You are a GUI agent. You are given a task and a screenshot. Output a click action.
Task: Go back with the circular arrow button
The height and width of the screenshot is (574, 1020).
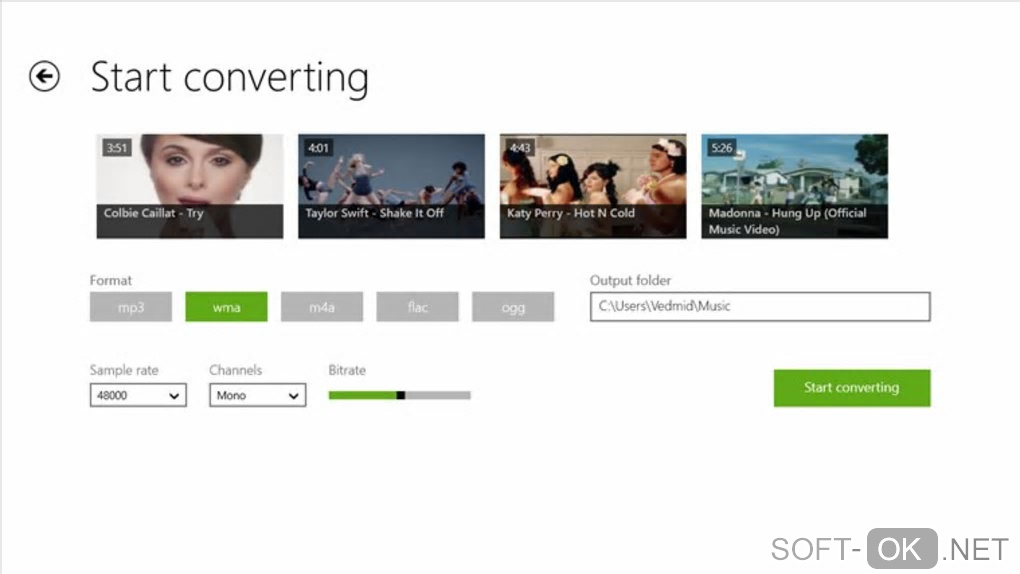44,76
